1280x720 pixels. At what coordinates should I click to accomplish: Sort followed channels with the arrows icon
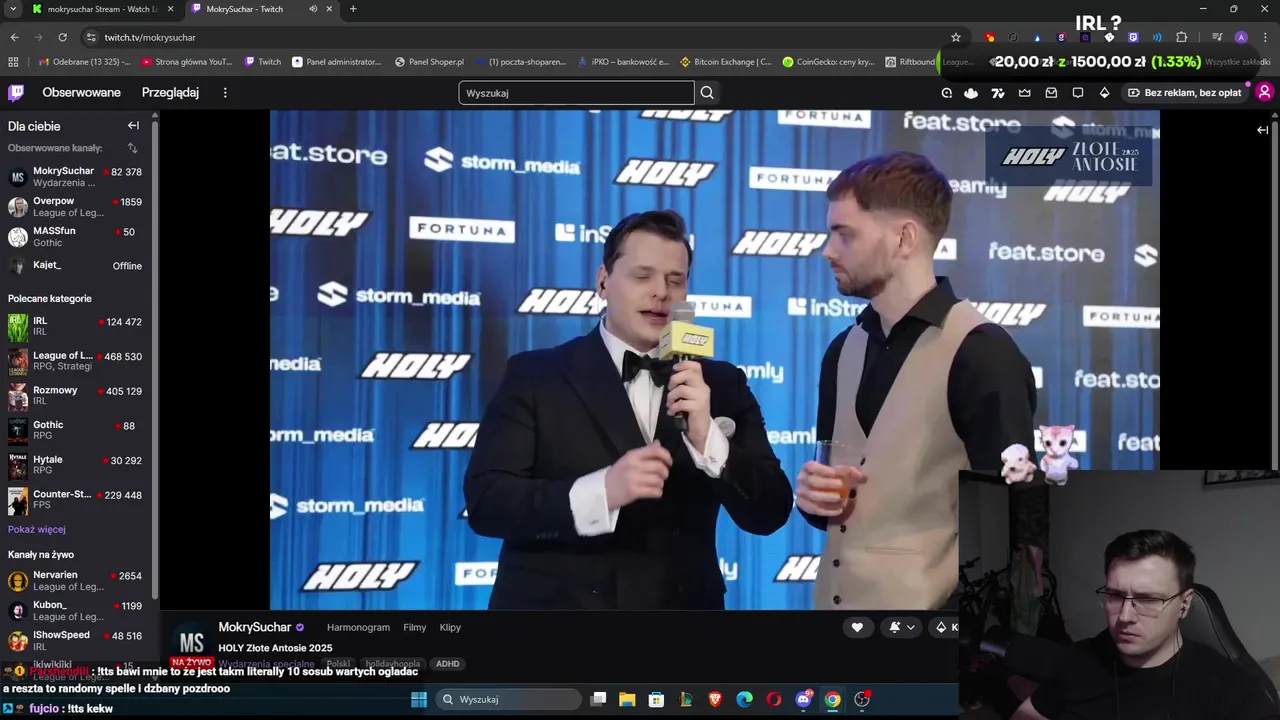coord(132,148)
